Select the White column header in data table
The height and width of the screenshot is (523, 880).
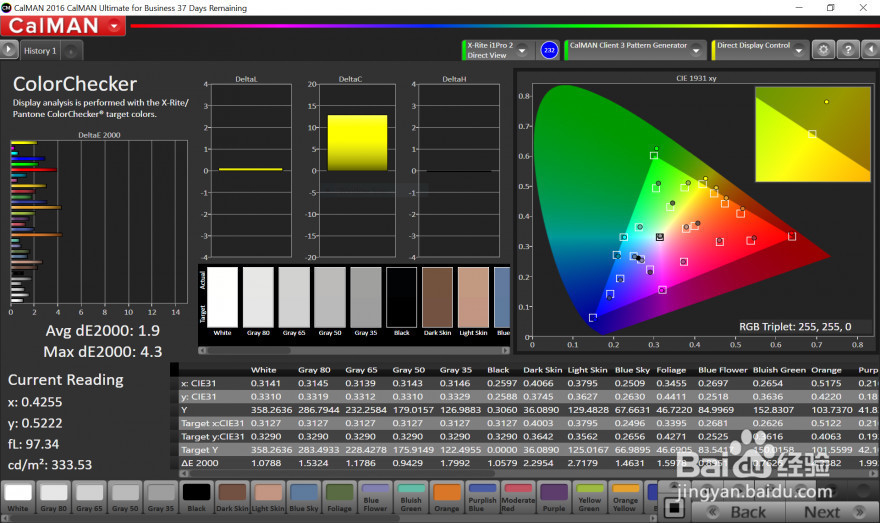[x=263, y=370]
